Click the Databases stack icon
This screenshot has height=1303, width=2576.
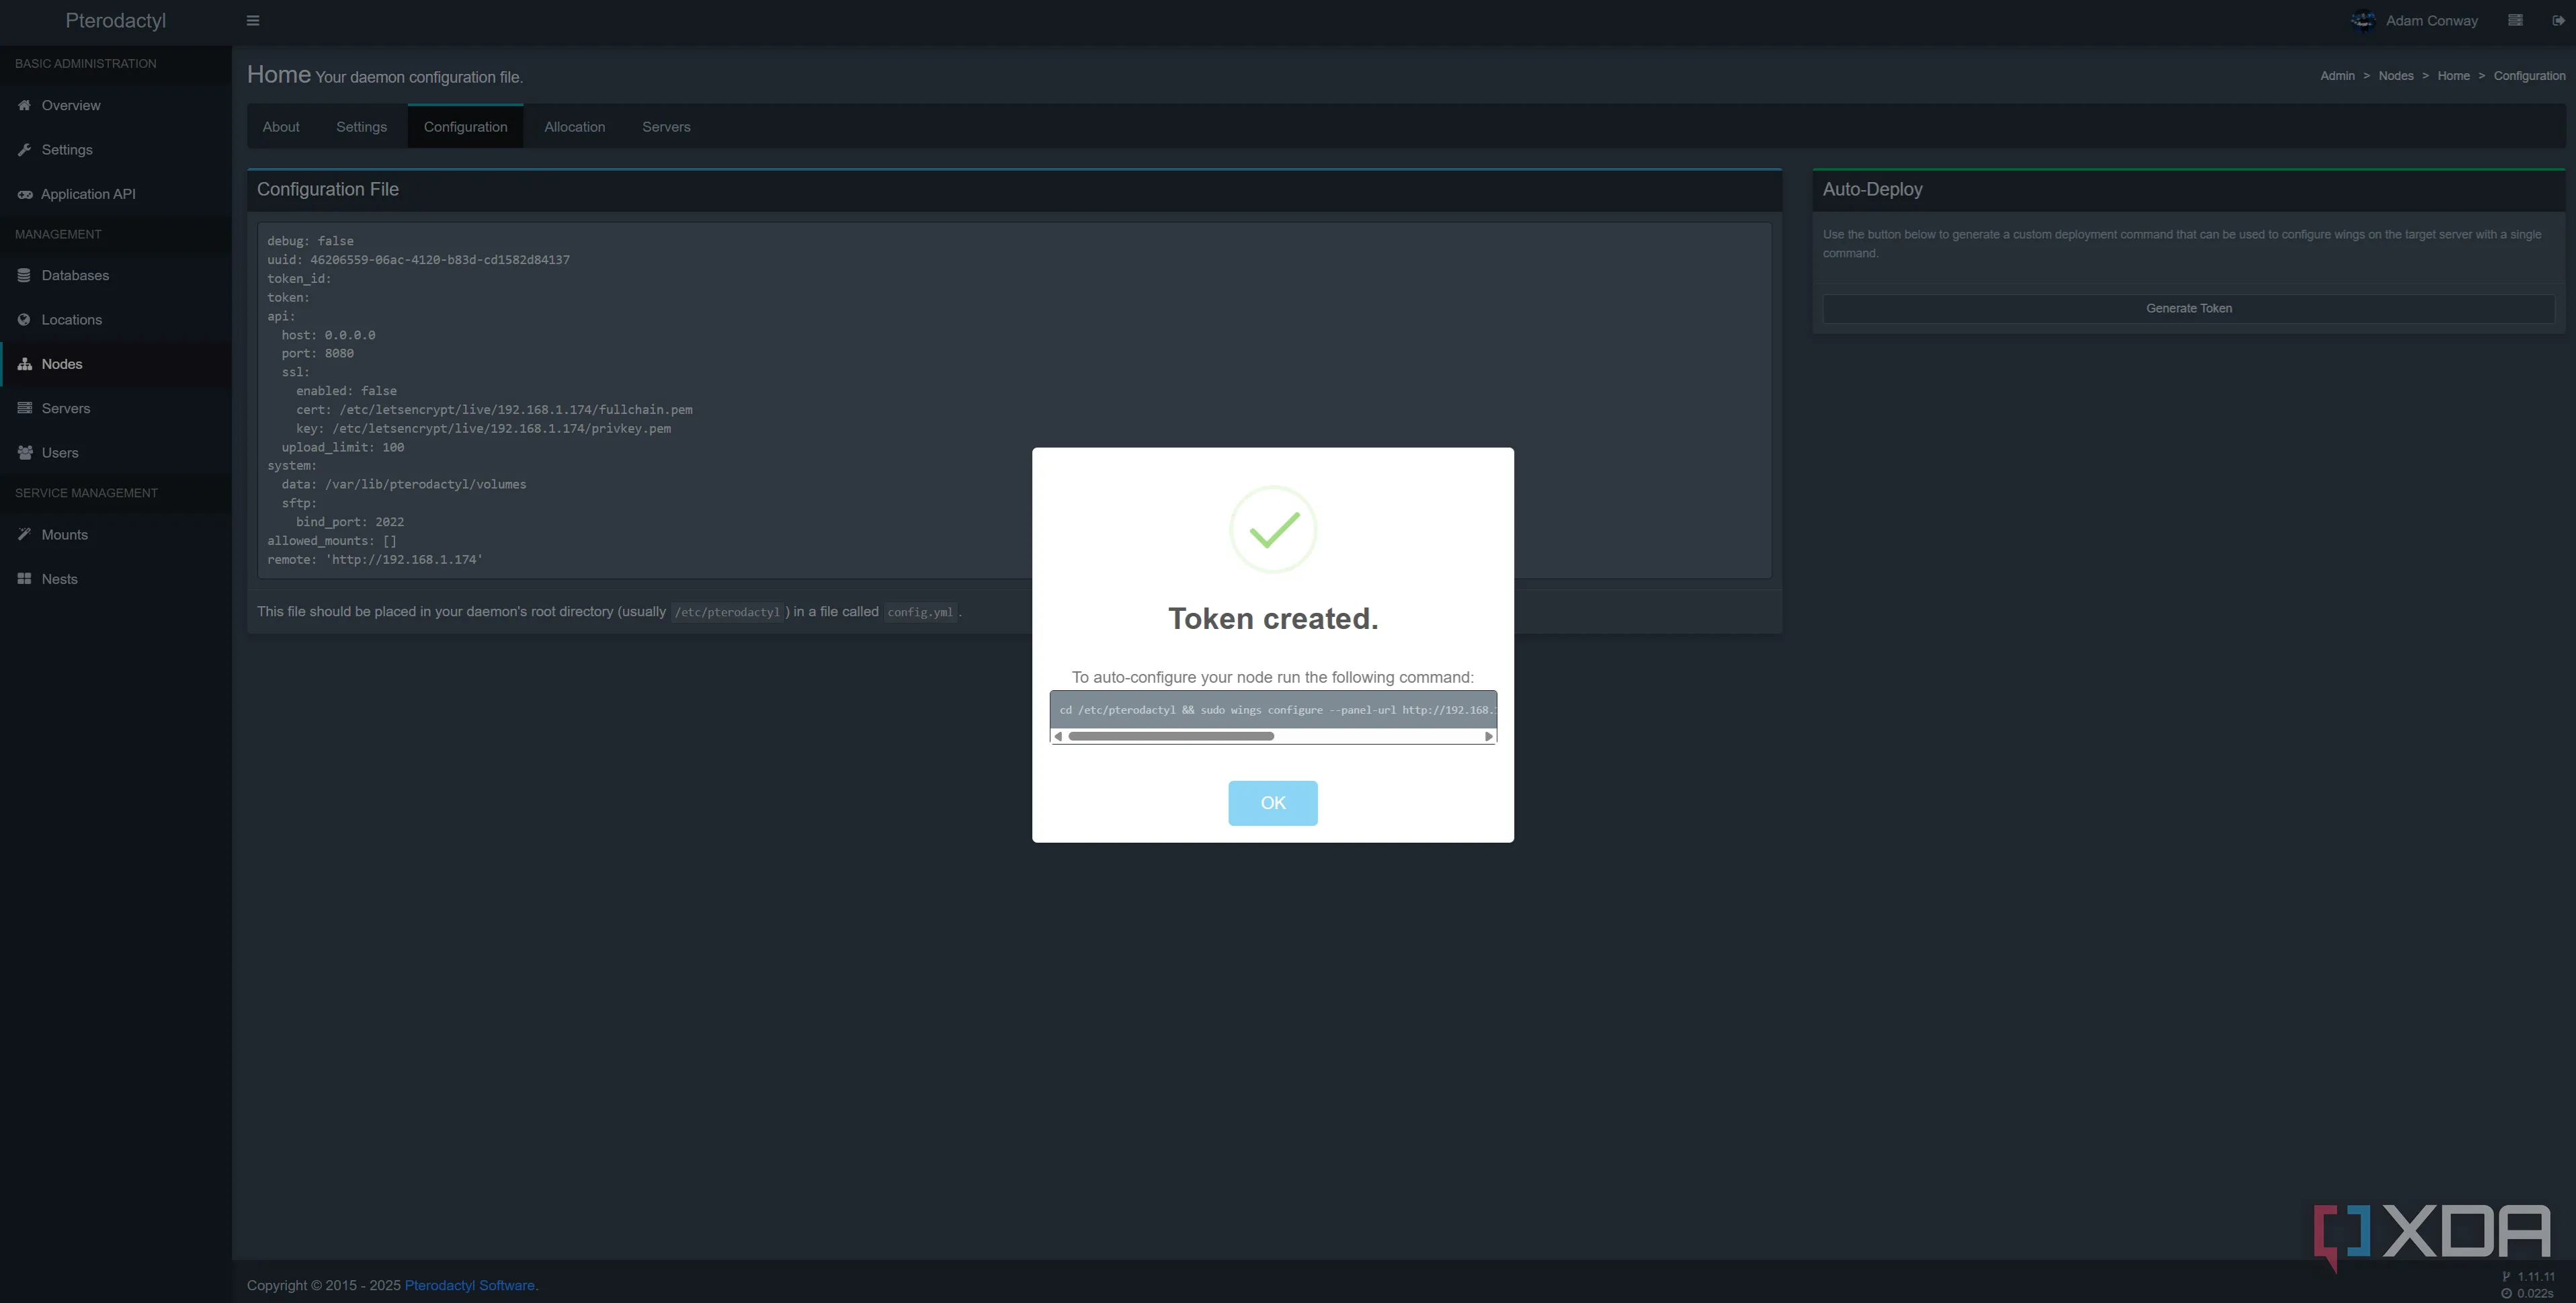24,275
